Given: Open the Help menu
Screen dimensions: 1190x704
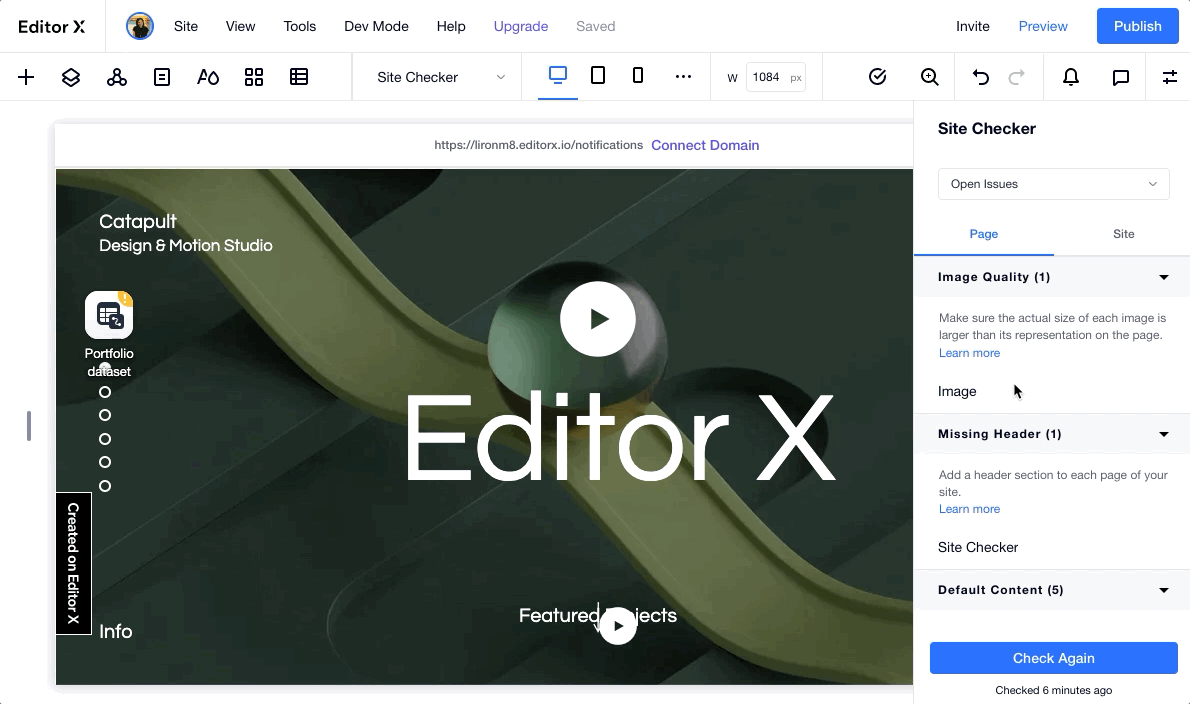Looking at the screenshot, I should click(x=451, y=26).
